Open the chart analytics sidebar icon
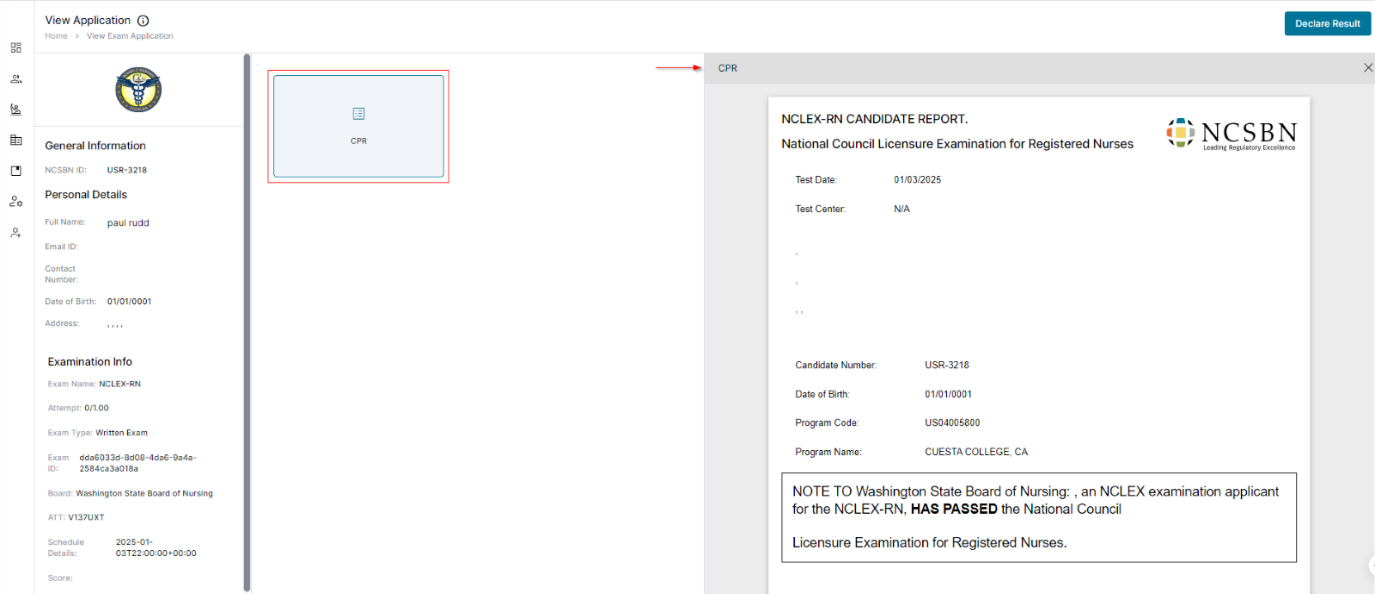Viewport: 1375px width, 594px height. pyautogui.click(x=16, y=109)
